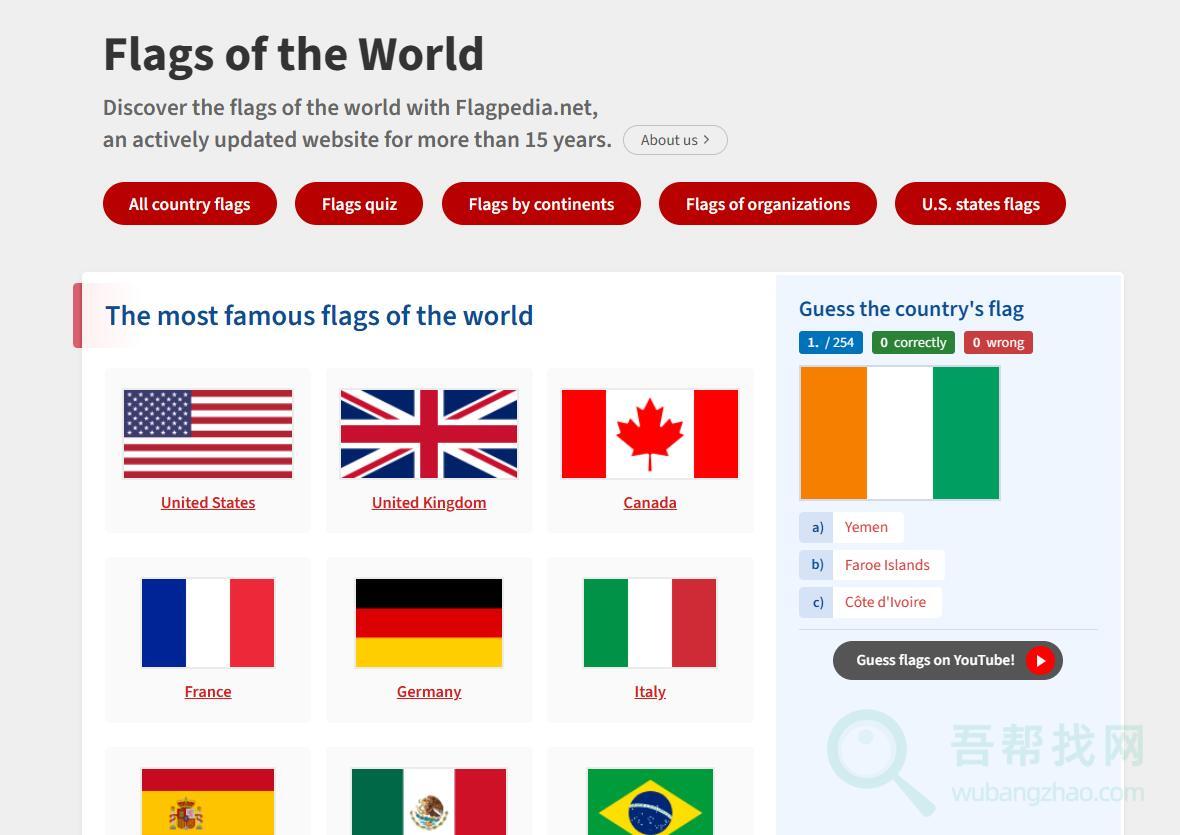Open the Germany flag image

coord(429,622)
